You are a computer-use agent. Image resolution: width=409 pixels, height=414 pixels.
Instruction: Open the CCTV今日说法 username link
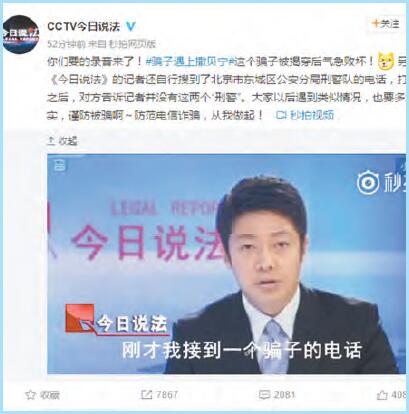coord(84,27)
